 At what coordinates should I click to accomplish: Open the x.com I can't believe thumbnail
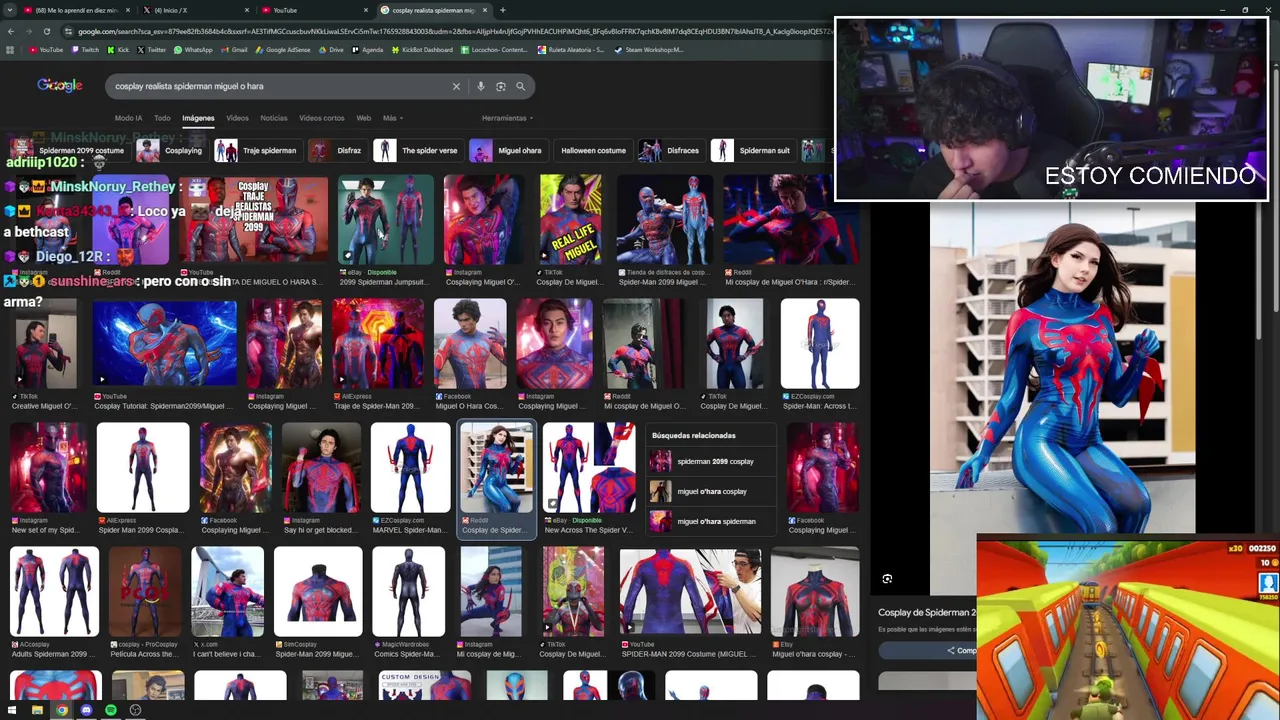click(227, 592)
